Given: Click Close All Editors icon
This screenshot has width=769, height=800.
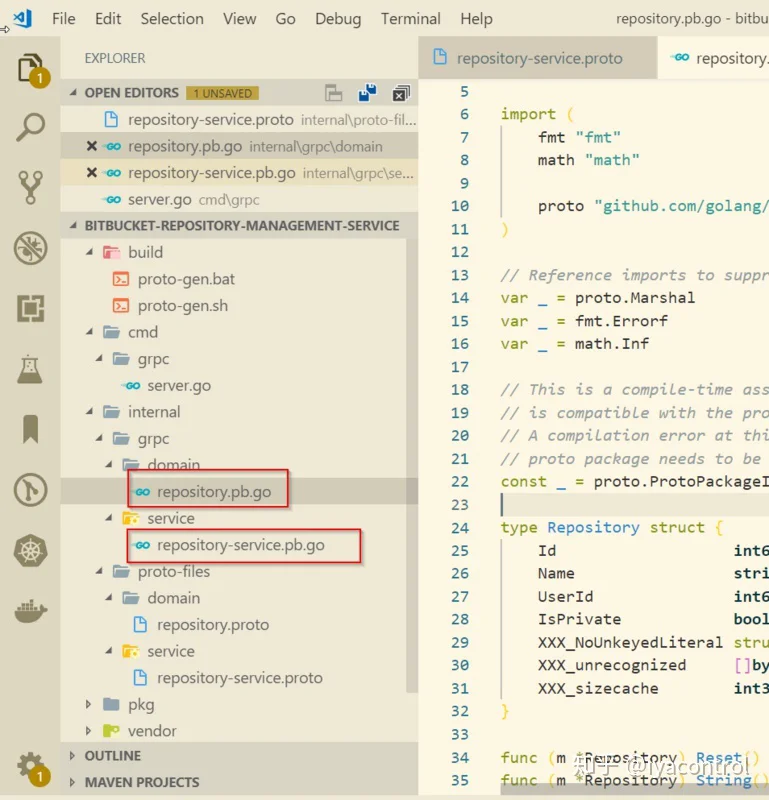Looking at the screenshot, I should pyautogui.click(x=401, y=93).
